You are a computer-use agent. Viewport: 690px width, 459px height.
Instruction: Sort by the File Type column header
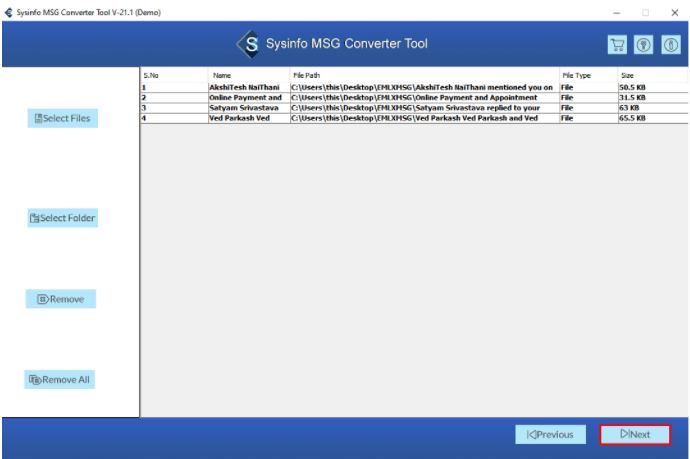click(x=588, y=75)
